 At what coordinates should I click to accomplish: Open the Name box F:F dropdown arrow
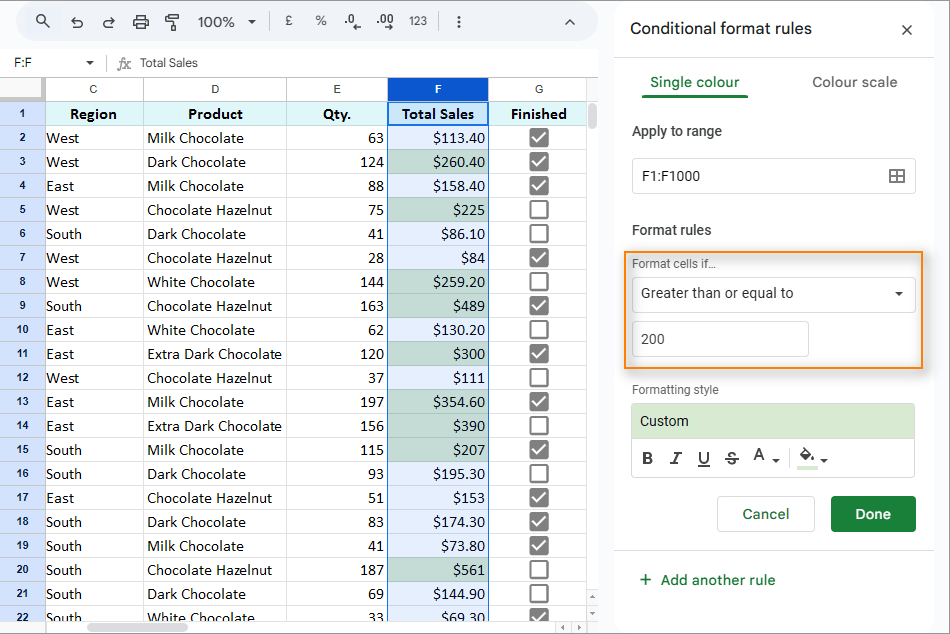(x=89, y=63)
